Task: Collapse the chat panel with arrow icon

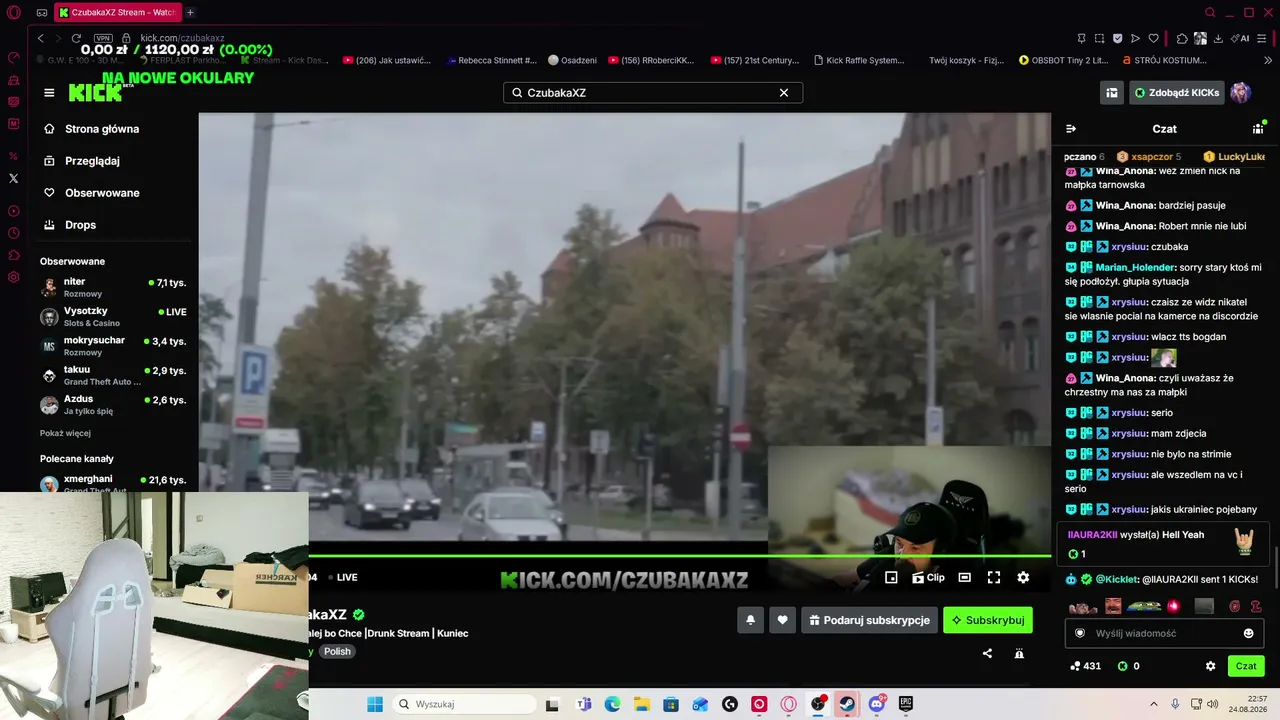Action: point(1071,129)
